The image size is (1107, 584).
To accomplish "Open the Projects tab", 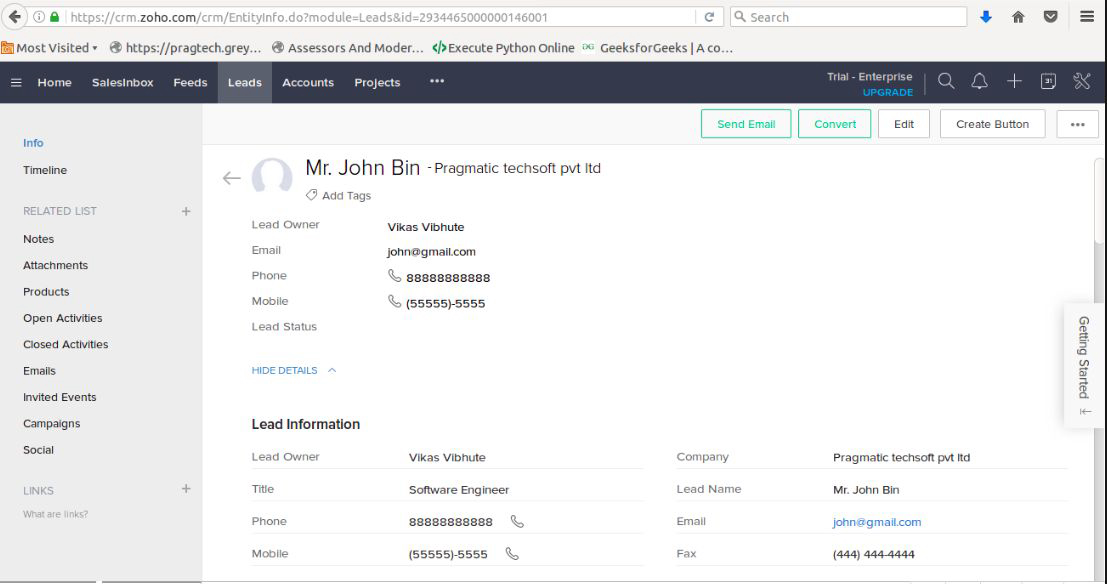I will coord(377,83).
